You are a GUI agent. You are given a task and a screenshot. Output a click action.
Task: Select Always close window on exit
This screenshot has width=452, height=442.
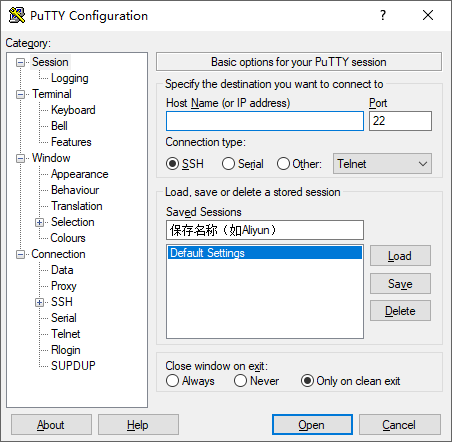[x=172, y=381]
